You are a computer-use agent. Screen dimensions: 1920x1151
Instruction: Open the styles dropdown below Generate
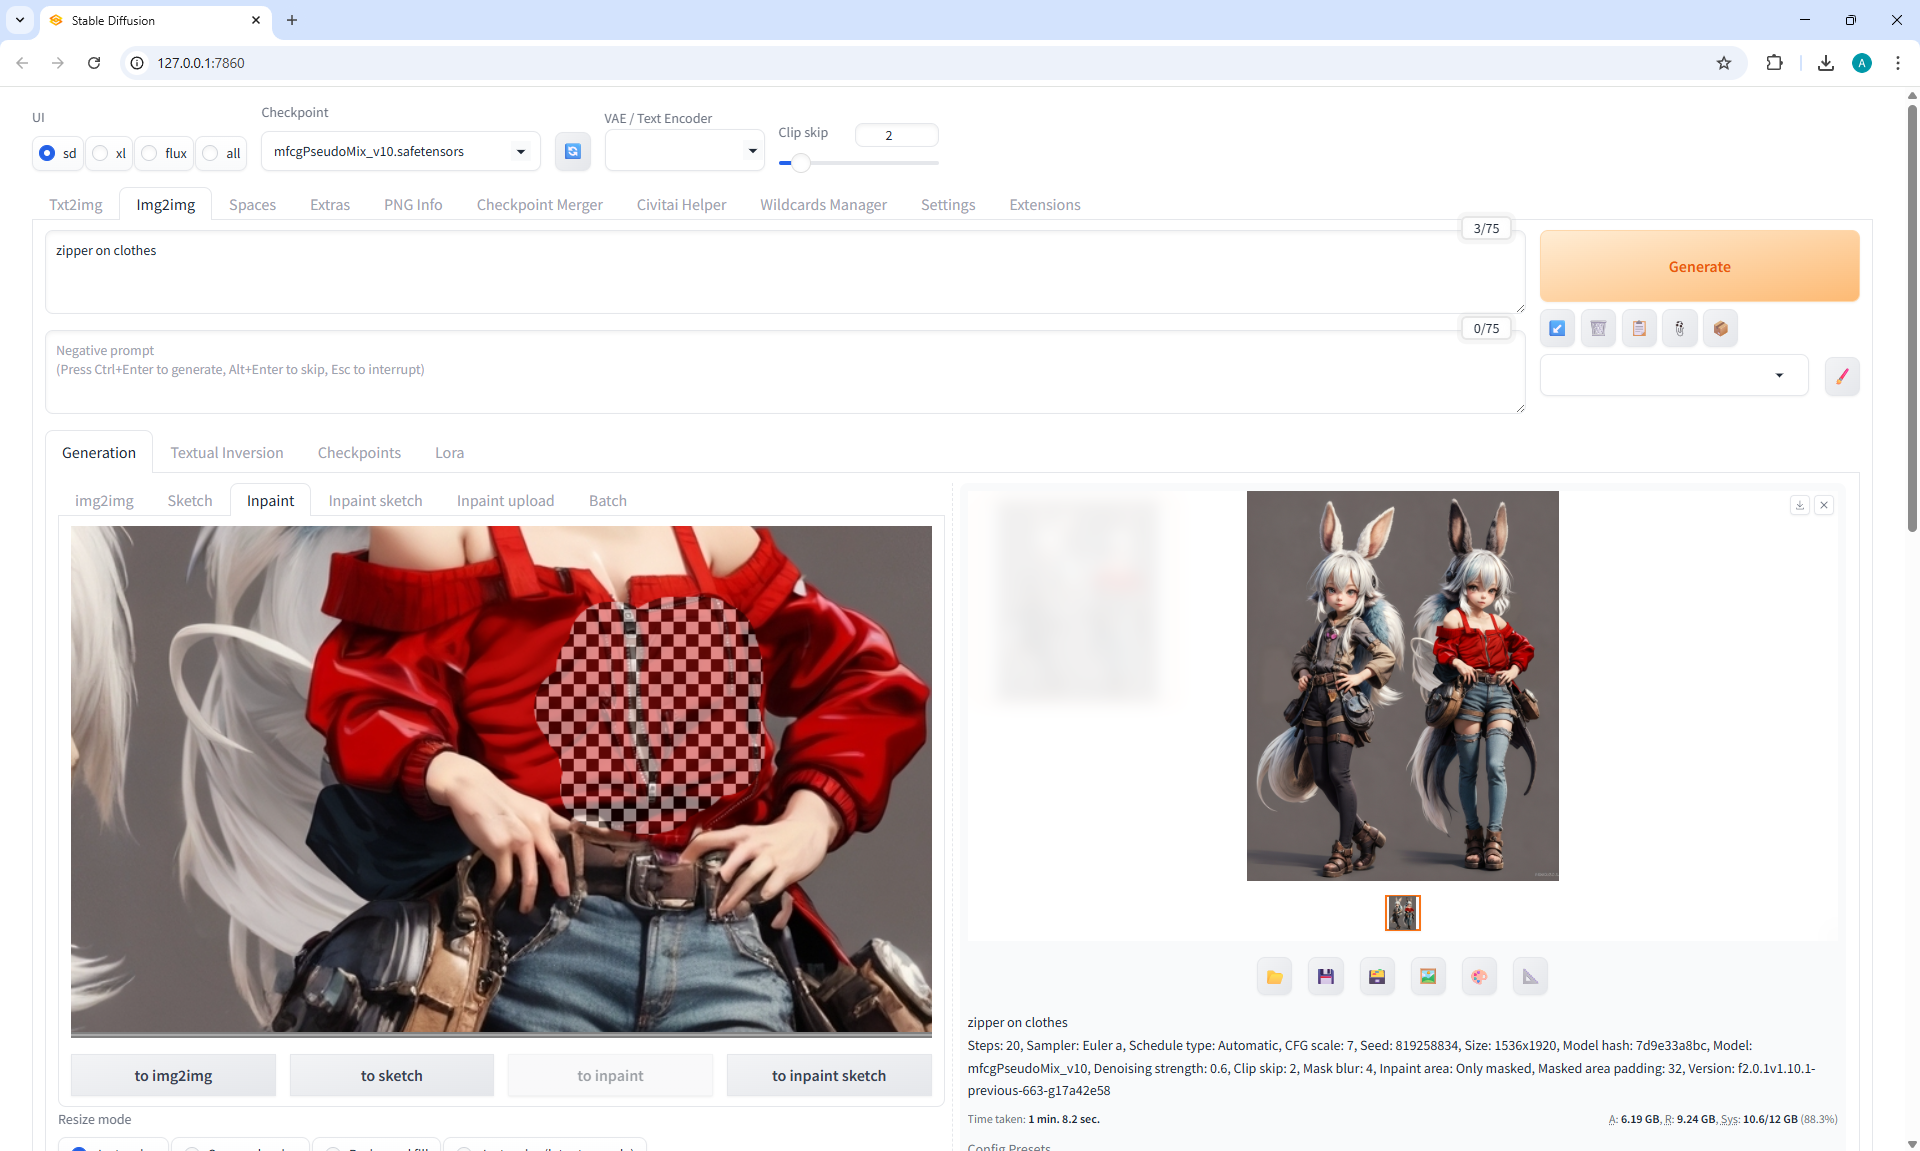click(1673, 375)
